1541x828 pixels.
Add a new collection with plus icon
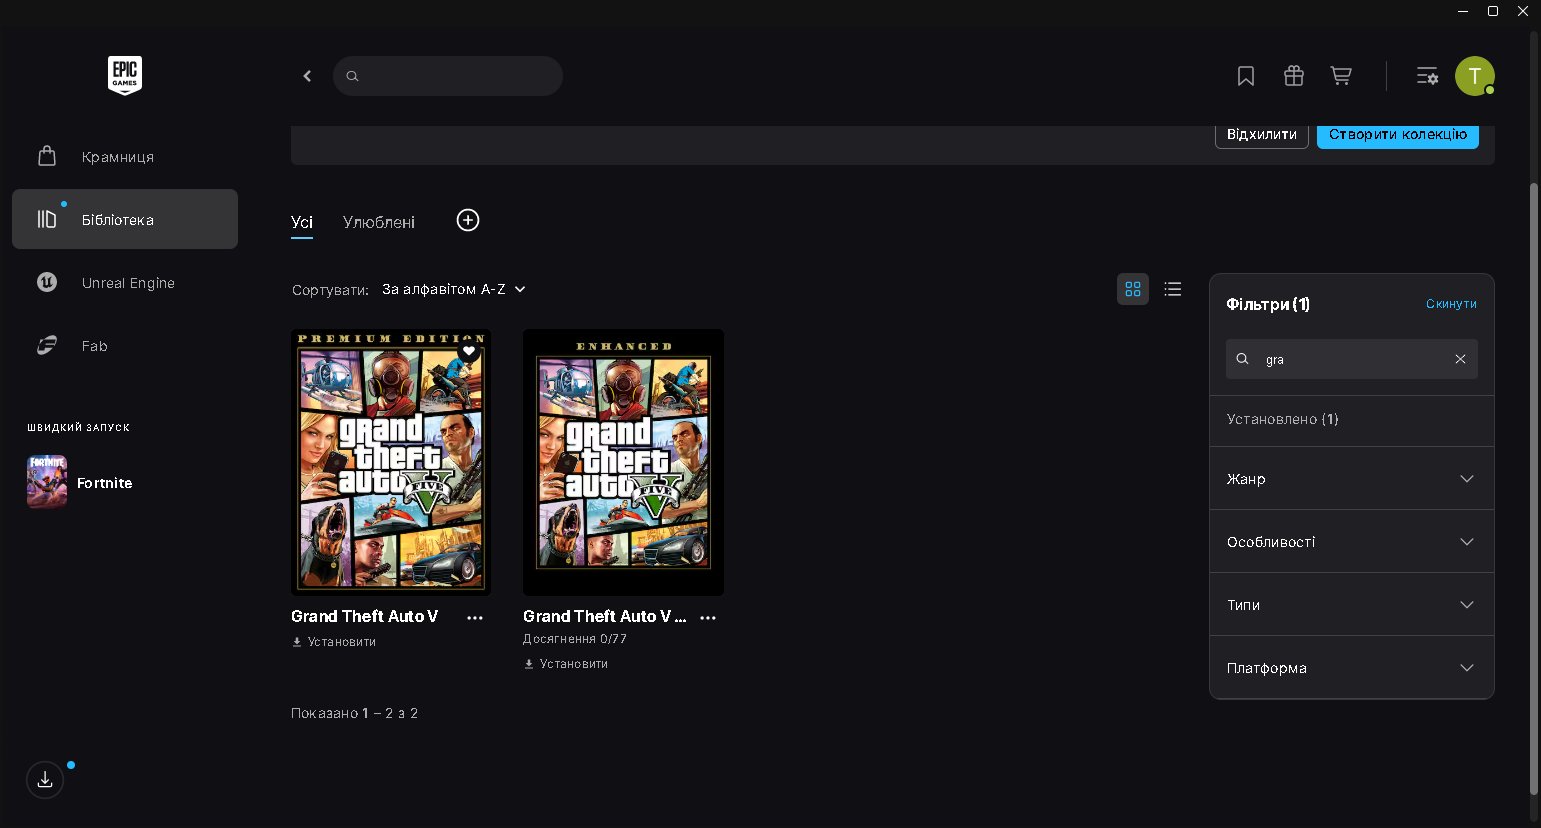point(468,220)
